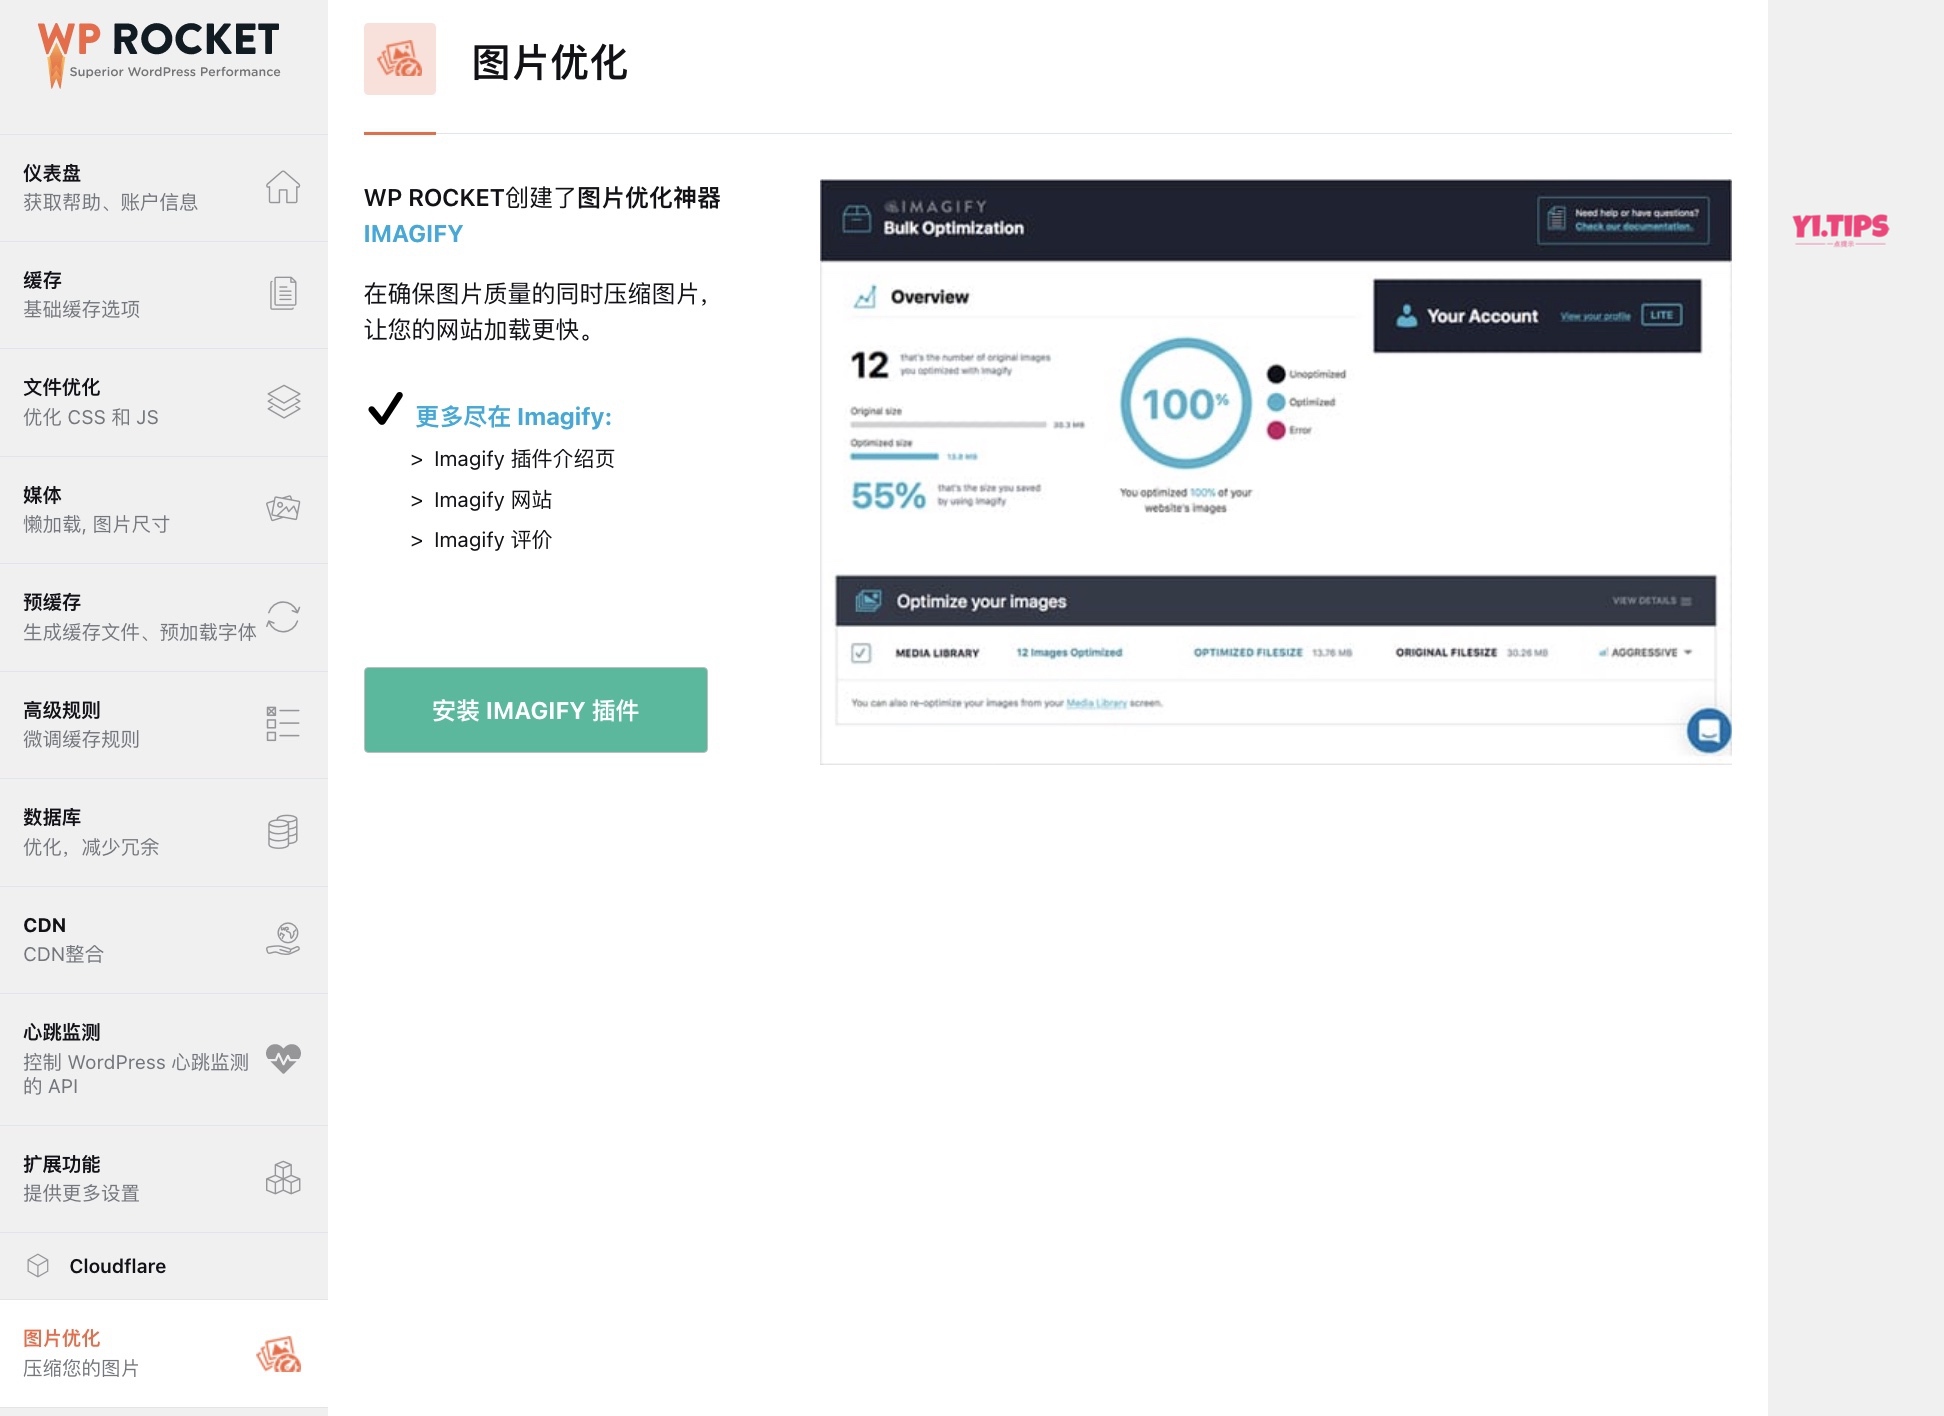
Task: Select 高级规则 menu entry
Action: [164, 725]
